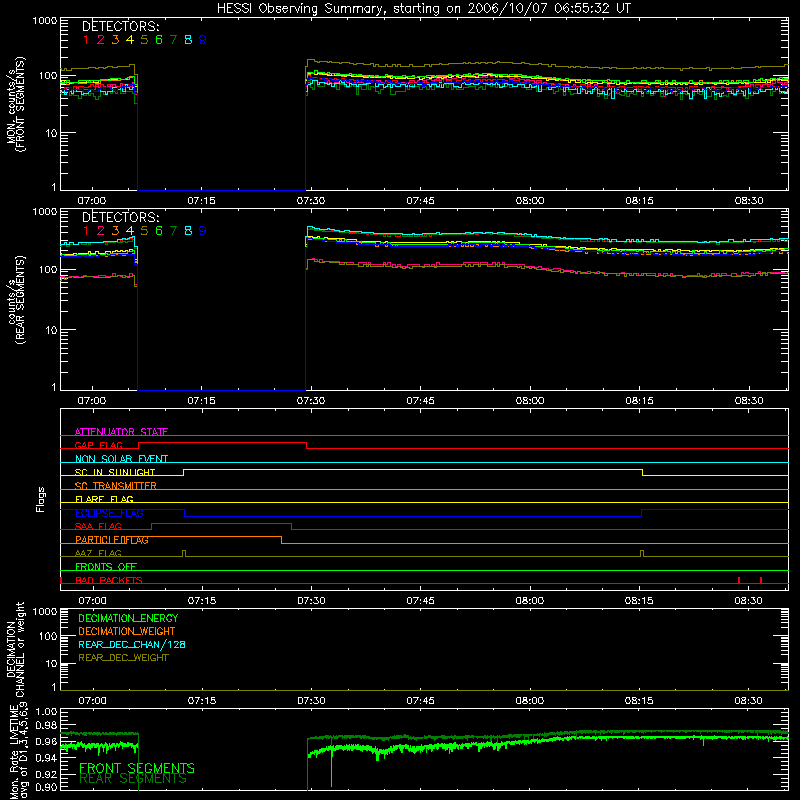
Task: Click 'REAR_DEC_CHAN/128' legend entry
Action: [x=132, y=644]
